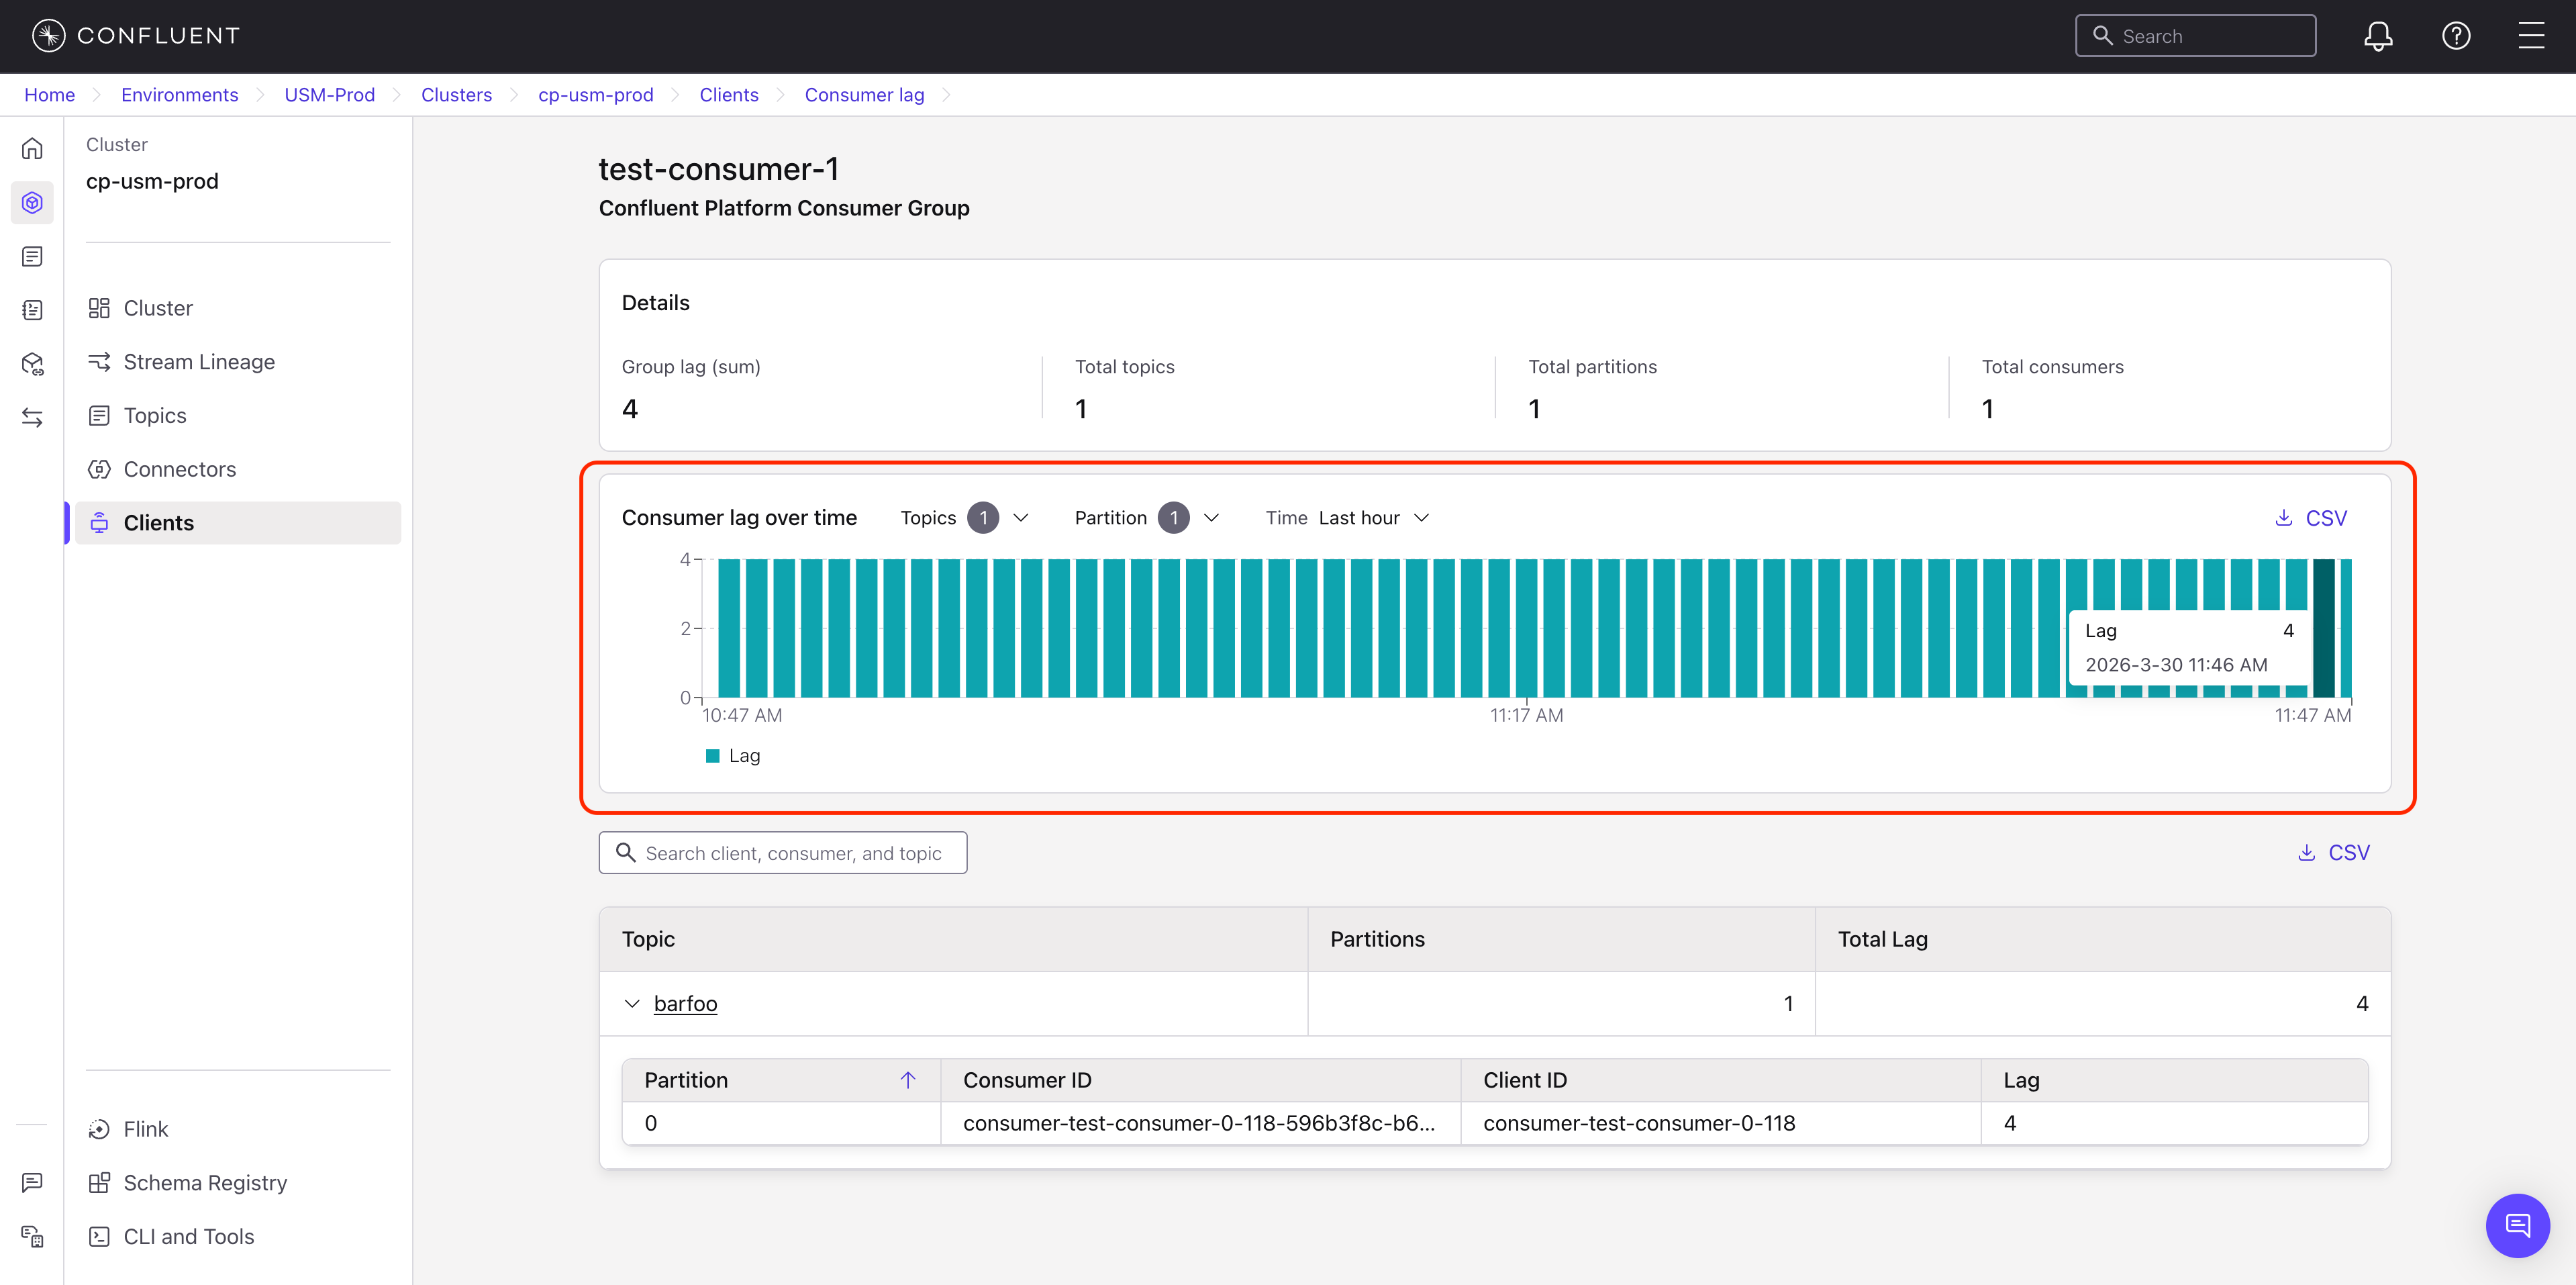Select Clients in the sidebar
The width and height of the screenshot is (2576, 1285).
pyautogui.click(x=237, y=523)
